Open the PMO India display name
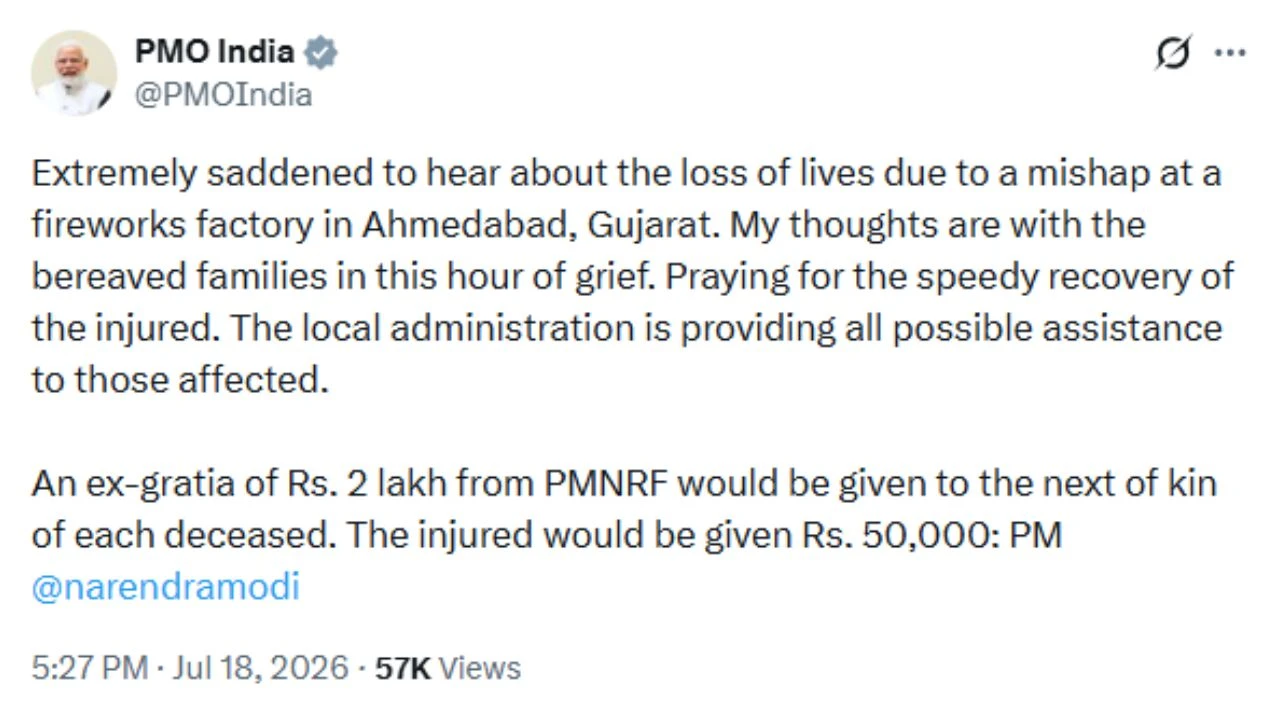 click(214, 52)
